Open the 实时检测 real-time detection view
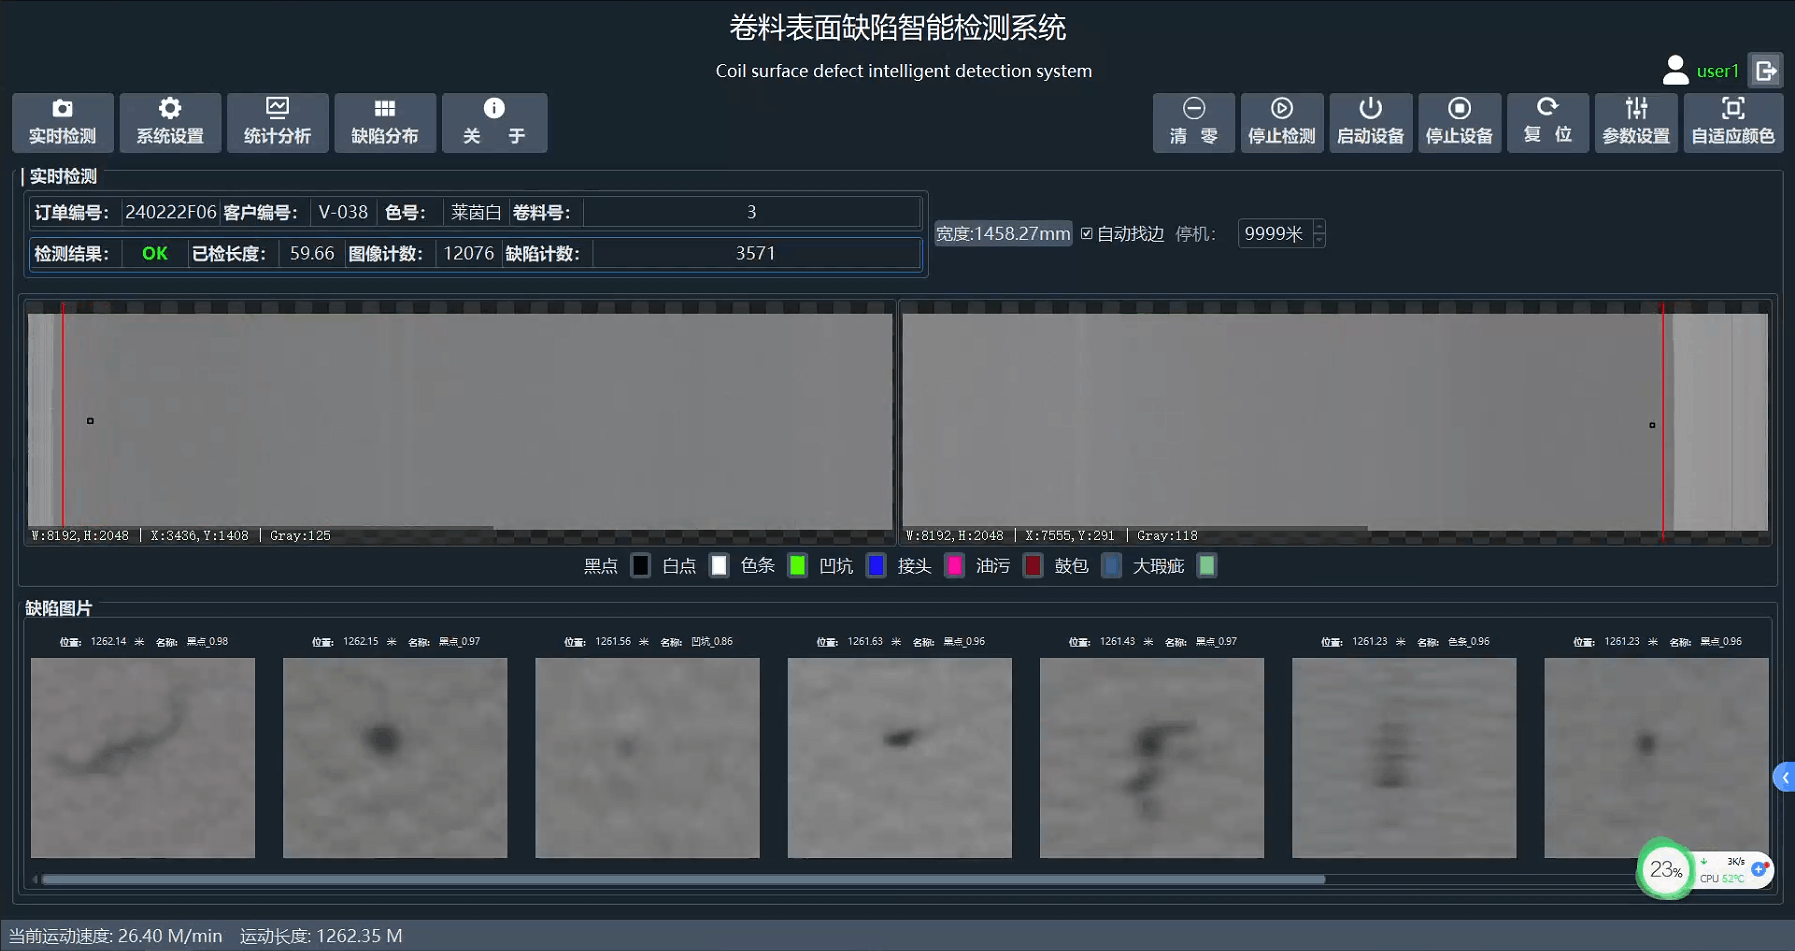The image size is (1795, 951). click(x=62, y=122)
